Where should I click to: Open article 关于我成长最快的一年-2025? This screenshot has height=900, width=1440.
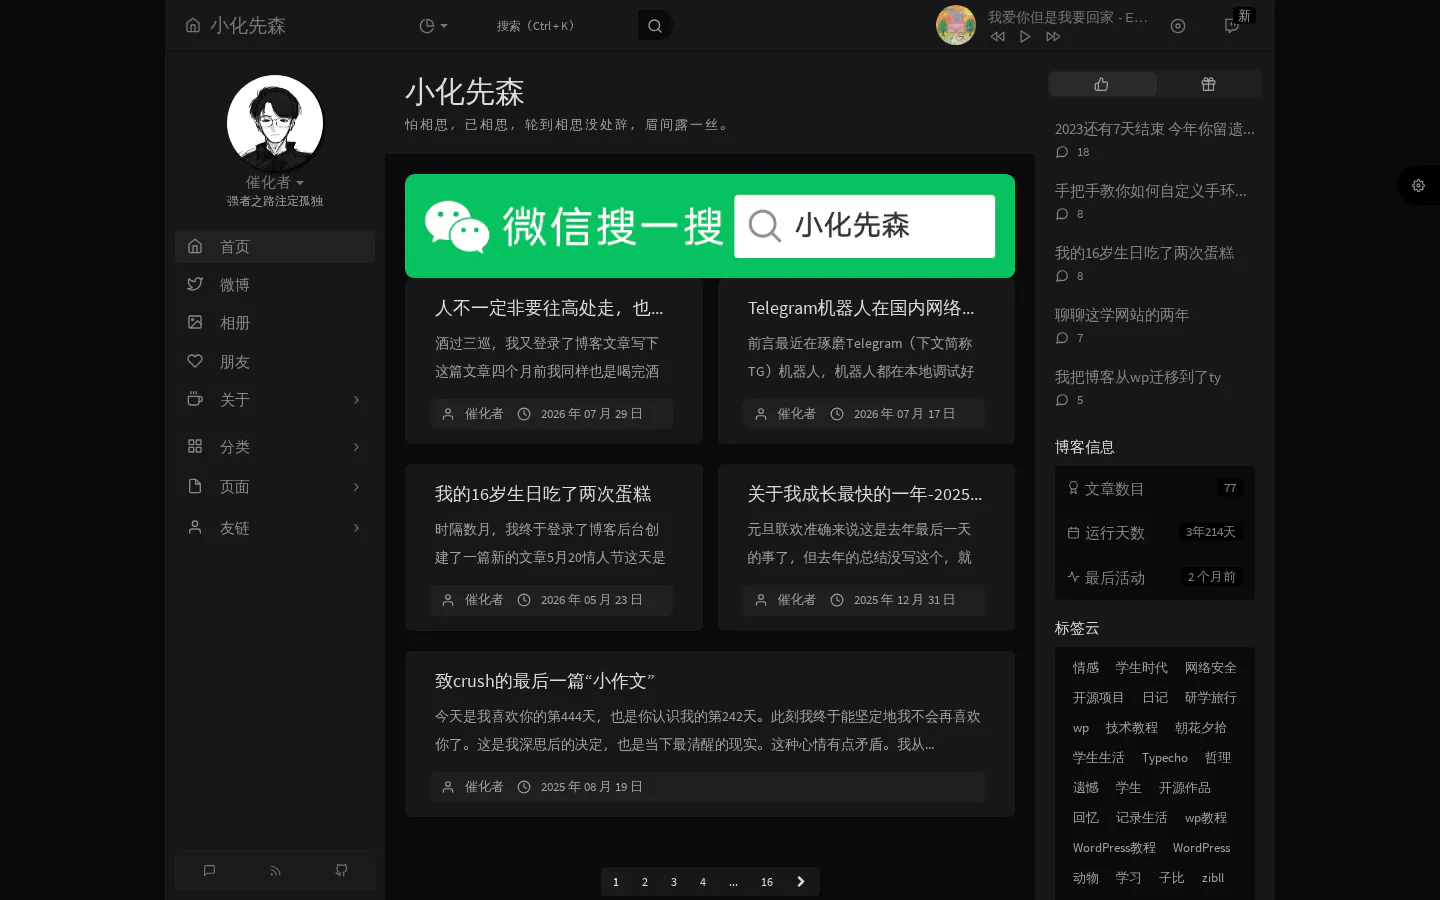[865, 494]
